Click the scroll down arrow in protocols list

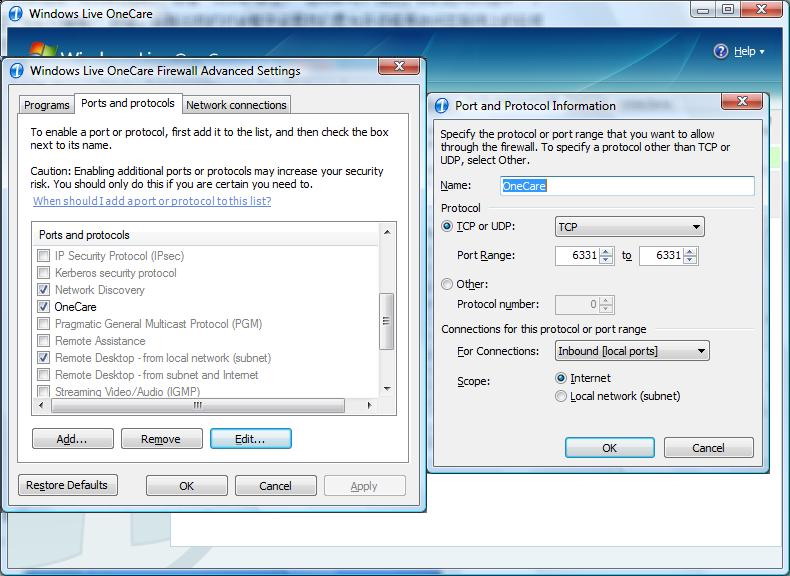(387, 389)
